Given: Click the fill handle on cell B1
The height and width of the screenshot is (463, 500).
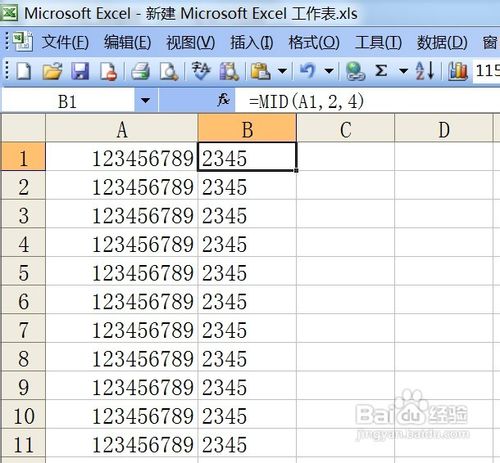Looking at the screenshot, I should [296, 170].
